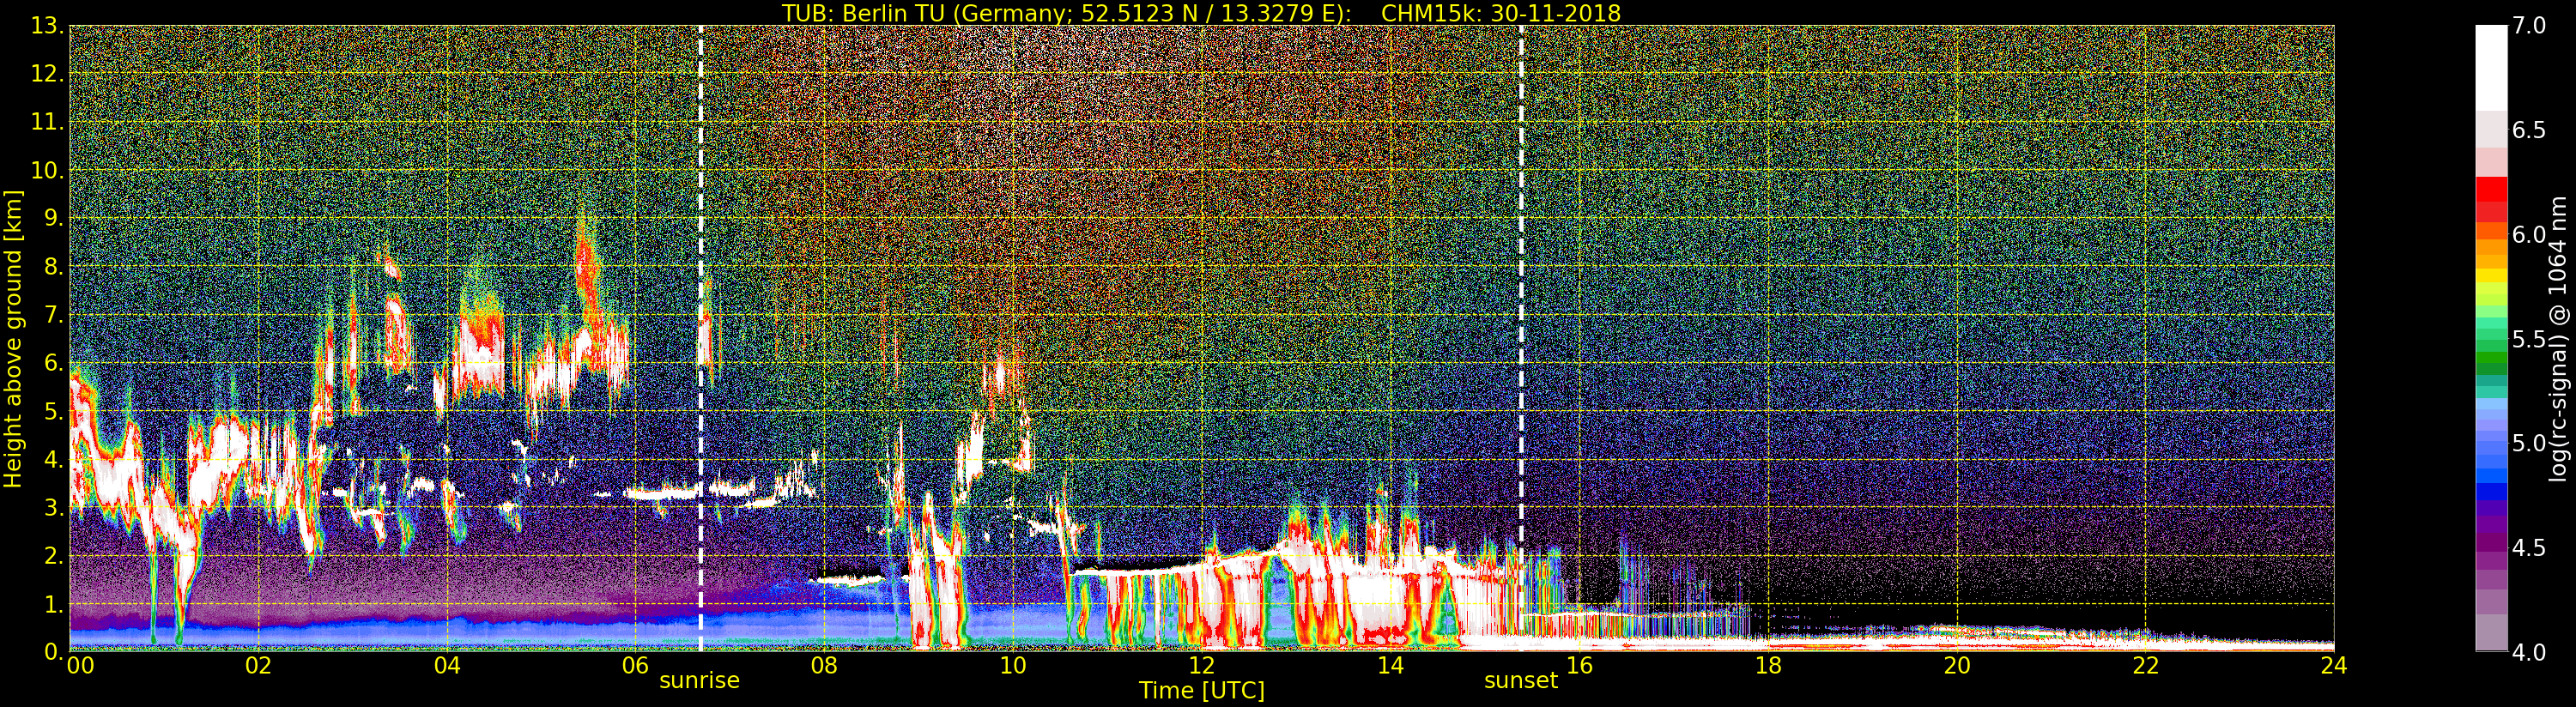The width and height of the screenshot is (2576, 707).
Task: Click the y-axis tick label '7.'
Action: pos(53,315)
